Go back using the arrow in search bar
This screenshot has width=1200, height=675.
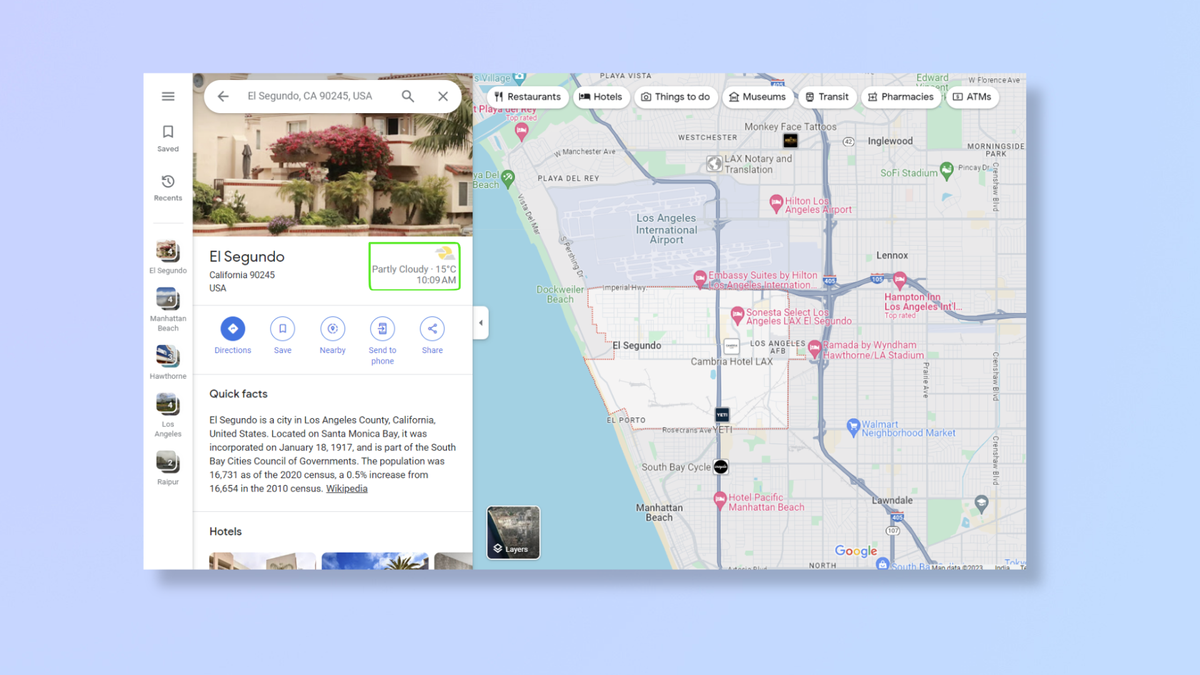pyautogui.click(x=222, y=96)
